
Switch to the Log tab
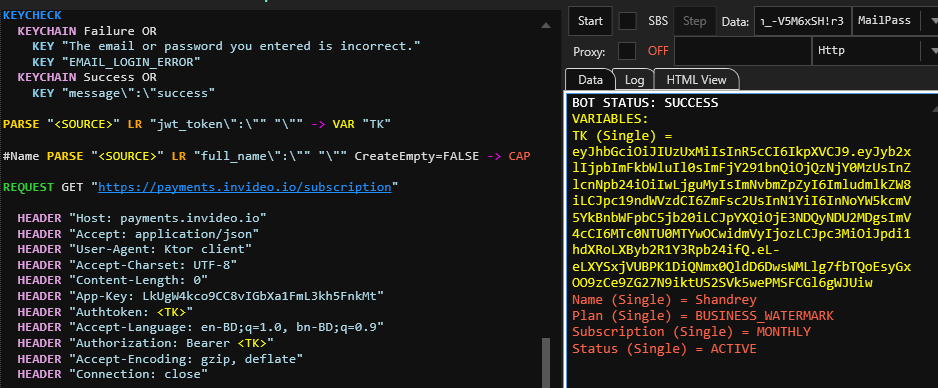(634, 80)
